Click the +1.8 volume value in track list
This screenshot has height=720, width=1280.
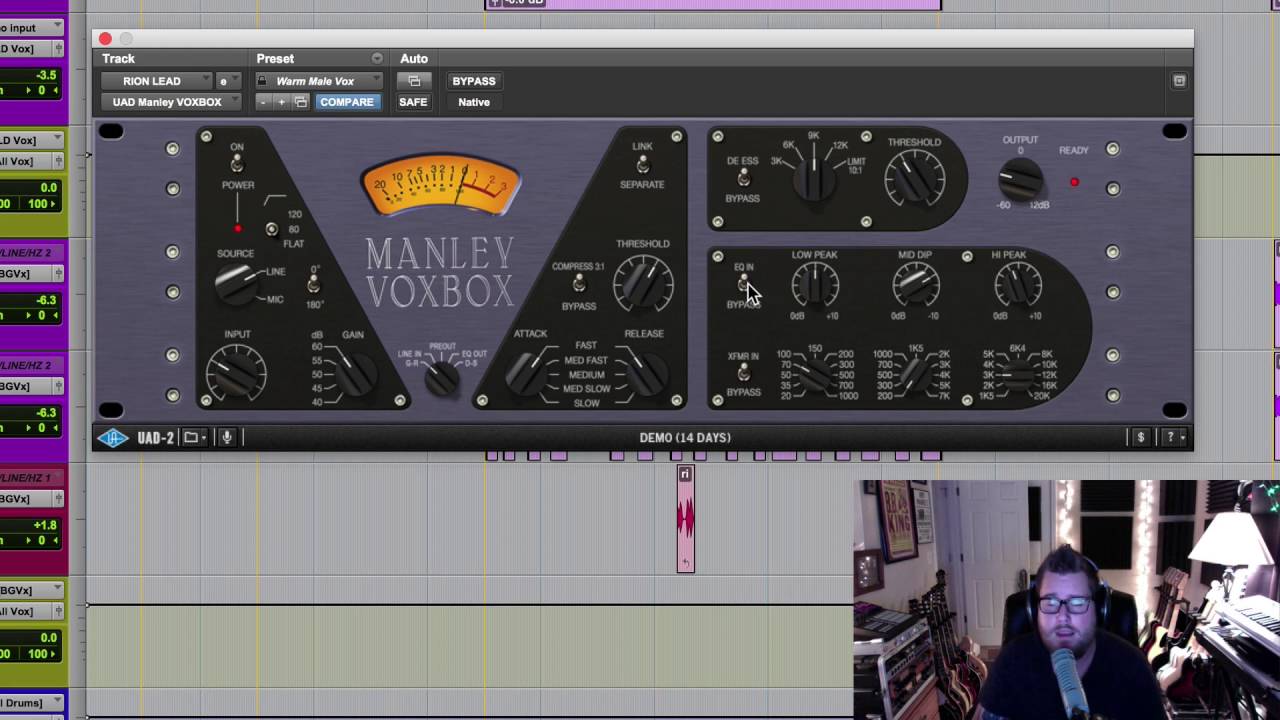click(45, 525)
